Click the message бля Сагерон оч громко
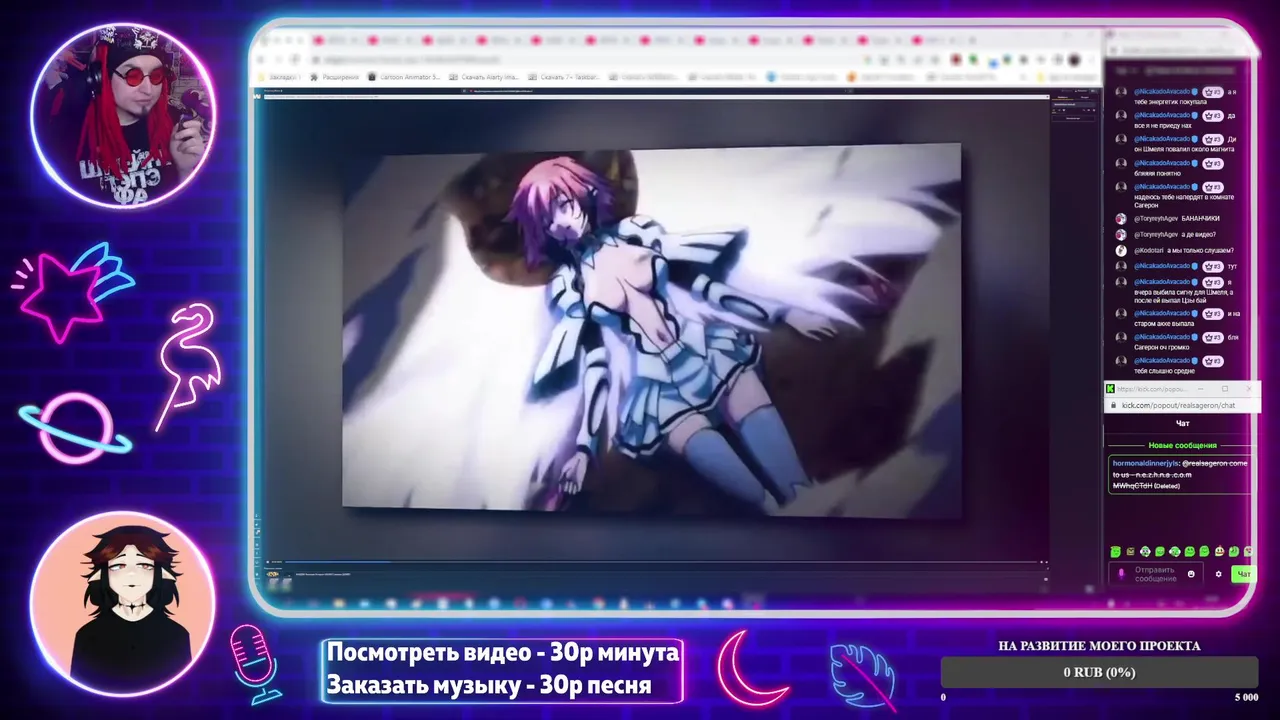1280x720 pixels. click(x=1175, y=342)
